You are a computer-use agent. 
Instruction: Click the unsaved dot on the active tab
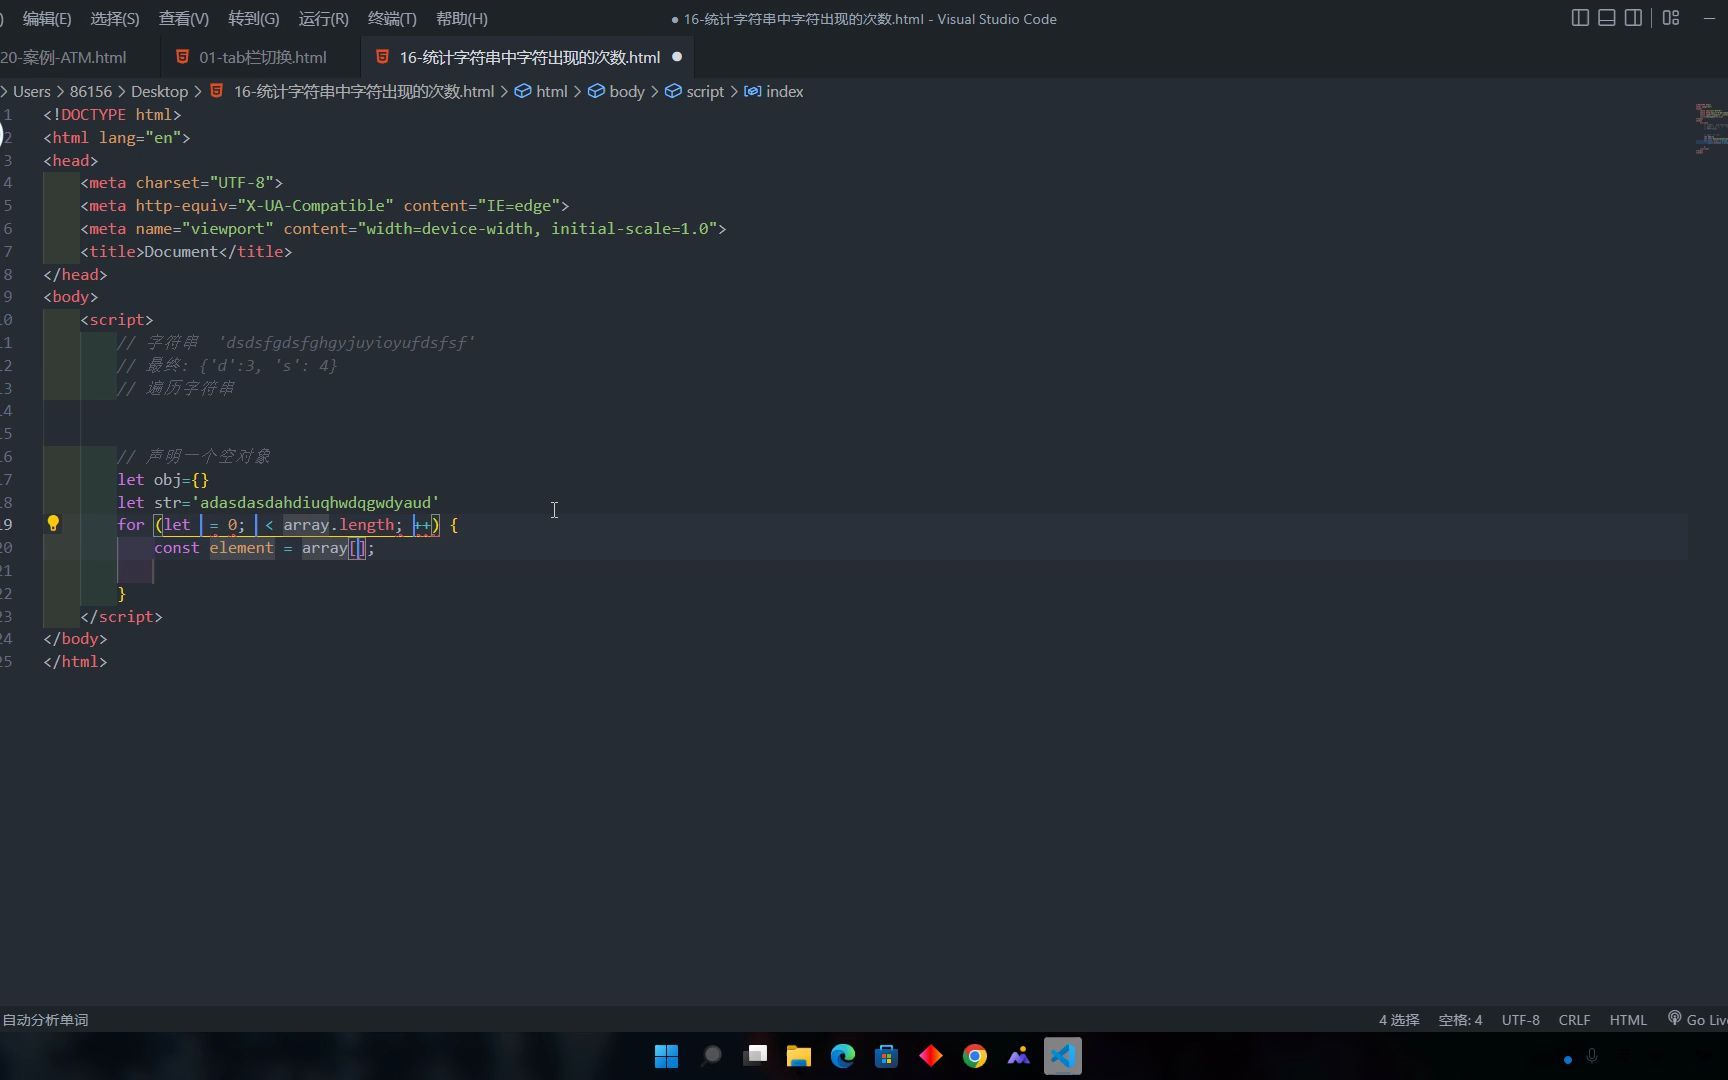click(677, 57)
